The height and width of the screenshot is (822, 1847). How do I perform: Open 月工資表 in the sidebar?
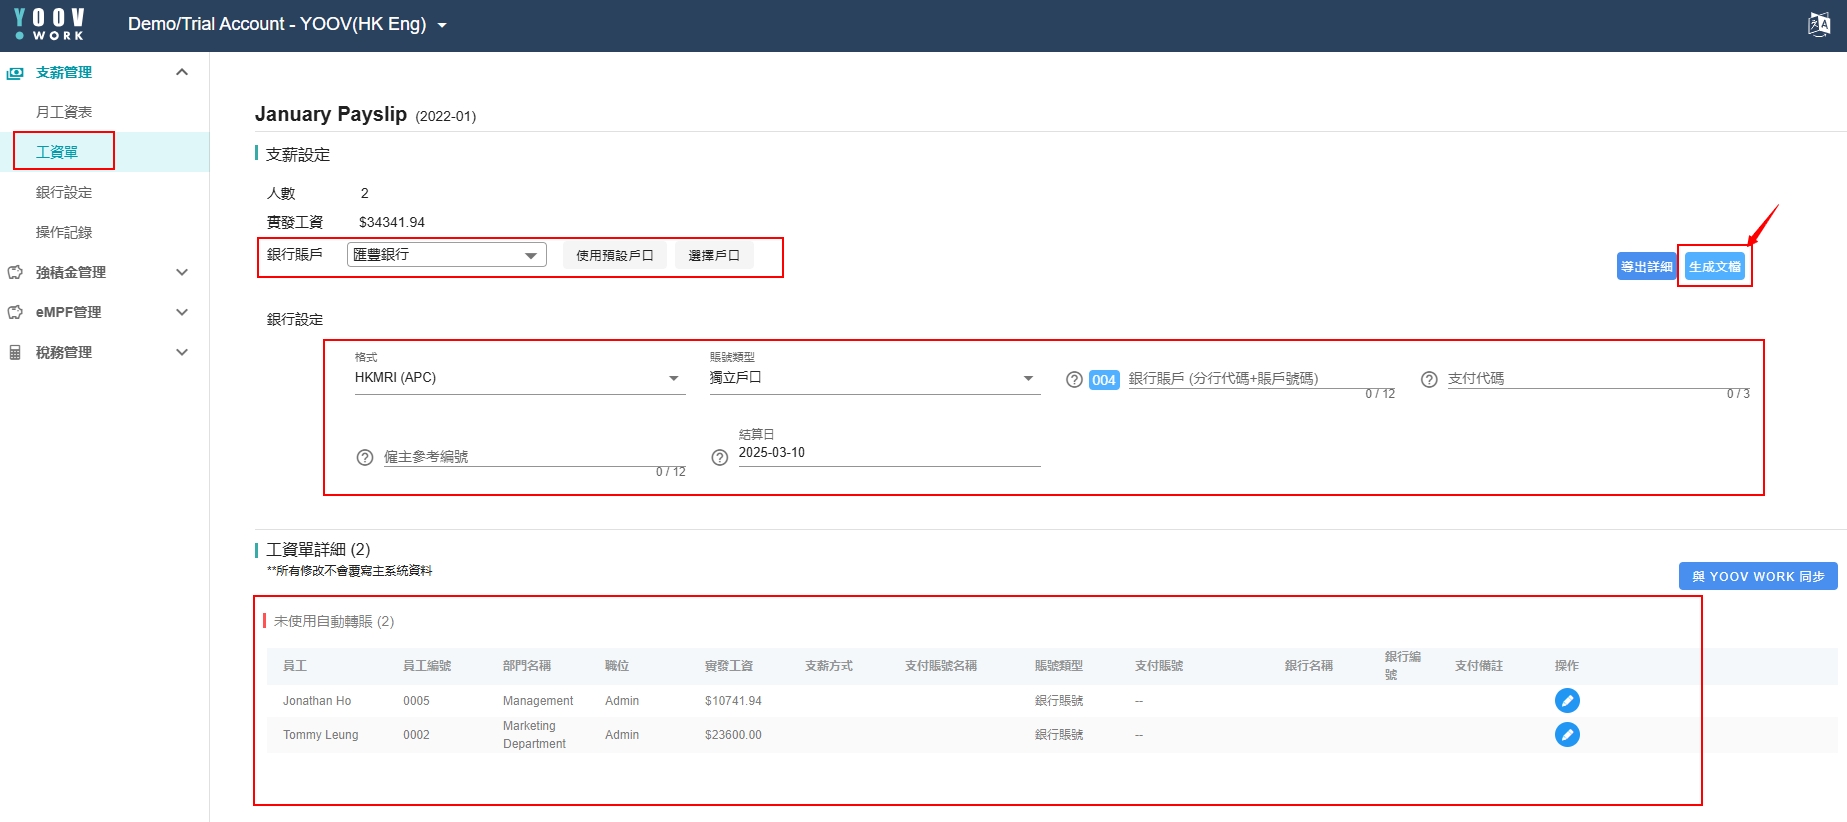coord(64,112)
